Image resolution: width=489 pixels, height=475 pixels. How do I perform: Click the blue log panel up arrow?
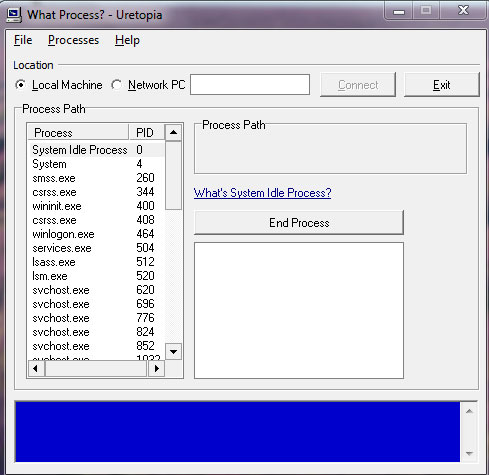[469, 411]
